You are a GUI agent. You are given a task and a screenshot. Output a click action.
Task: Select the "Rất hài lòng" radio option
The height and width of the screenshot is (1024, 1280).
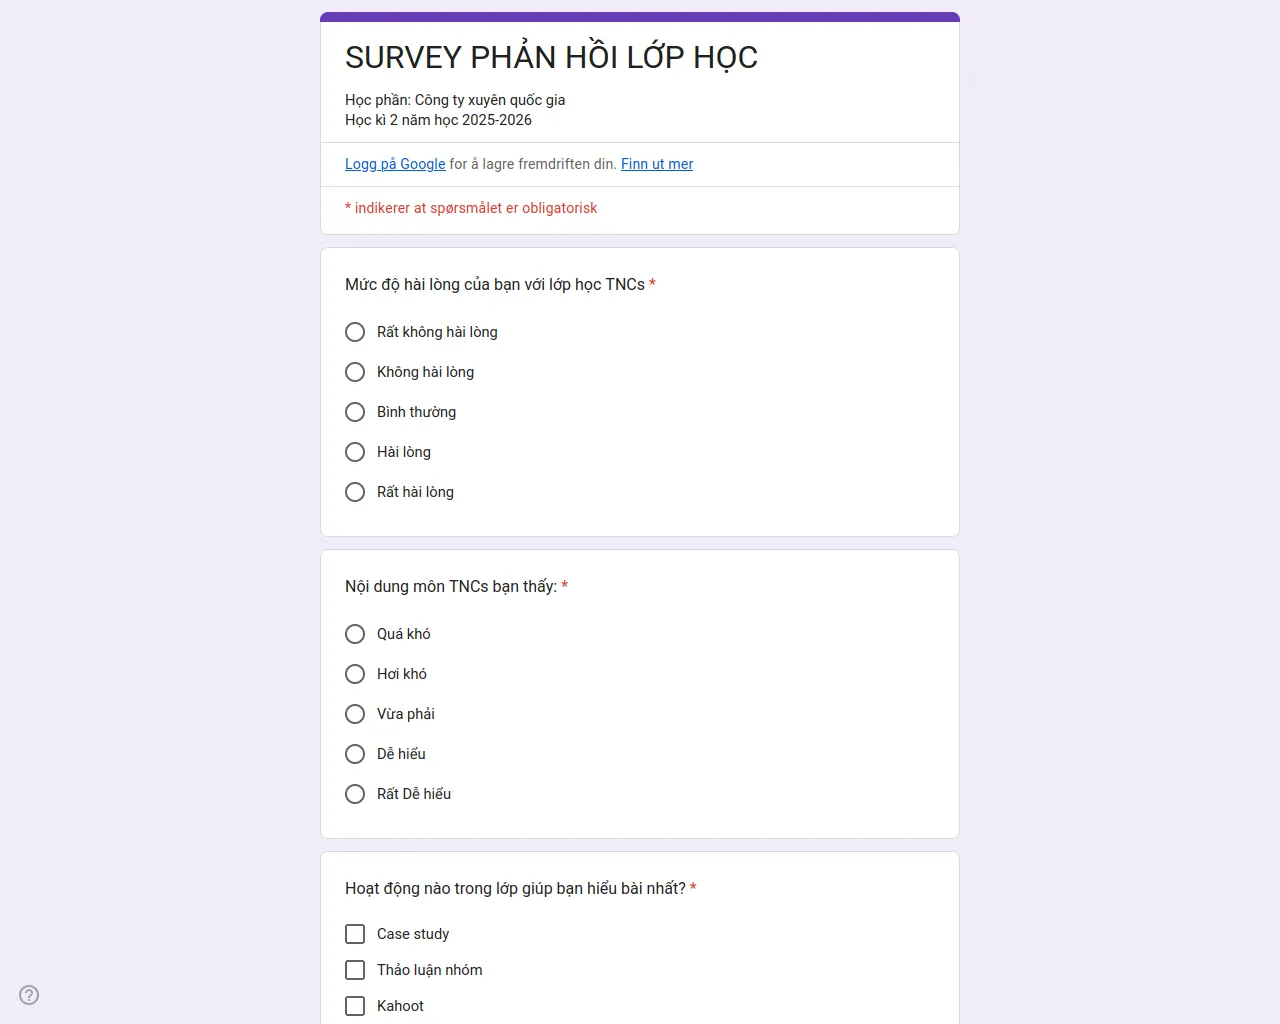click(x=355, y=492)
